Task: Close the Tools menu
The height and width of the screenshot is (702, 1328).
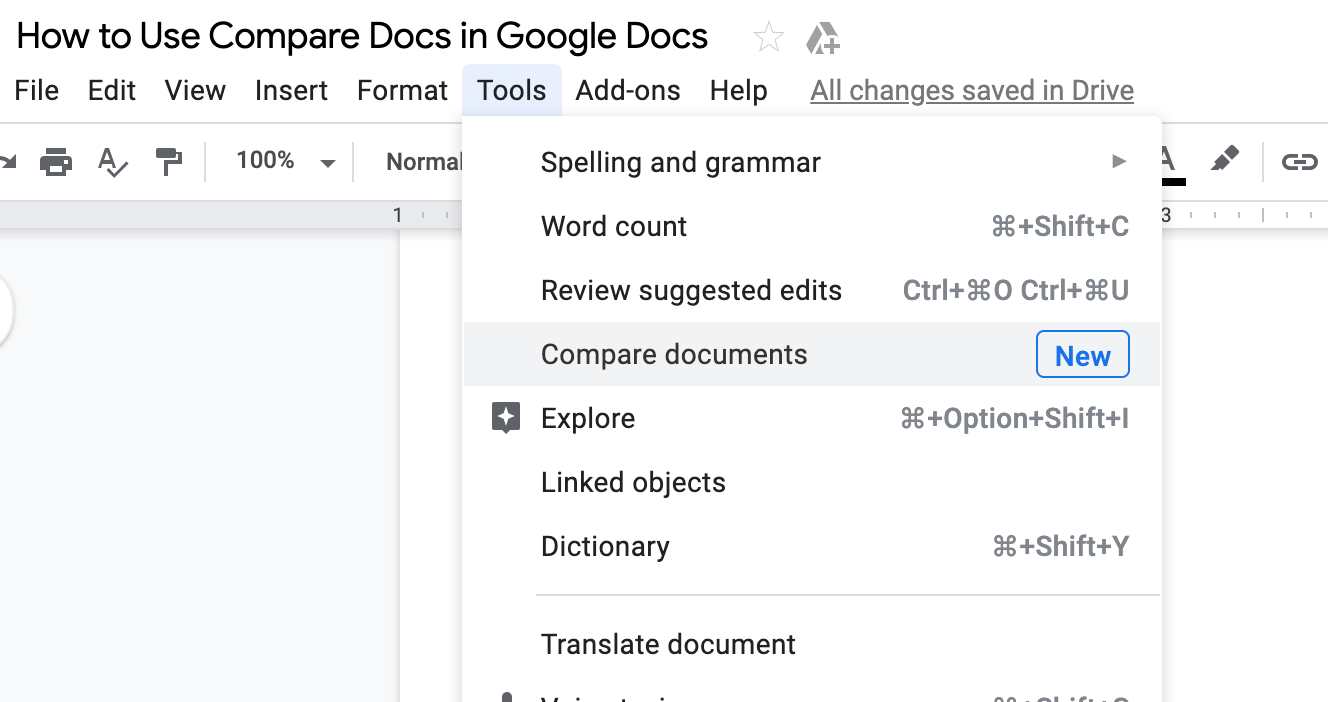Action: pos(512,91)
